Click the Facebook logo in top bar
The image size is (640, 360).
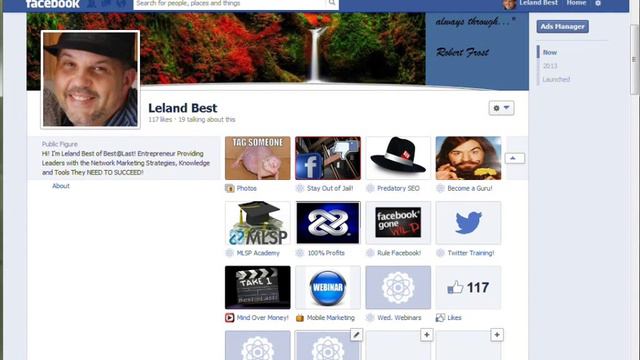52,4
